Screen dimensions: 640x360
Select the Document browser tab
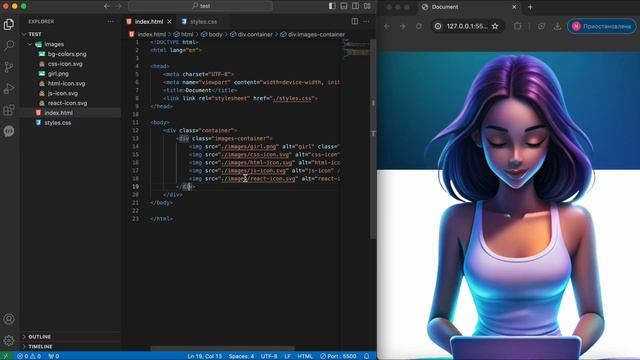tap(468, 7)
